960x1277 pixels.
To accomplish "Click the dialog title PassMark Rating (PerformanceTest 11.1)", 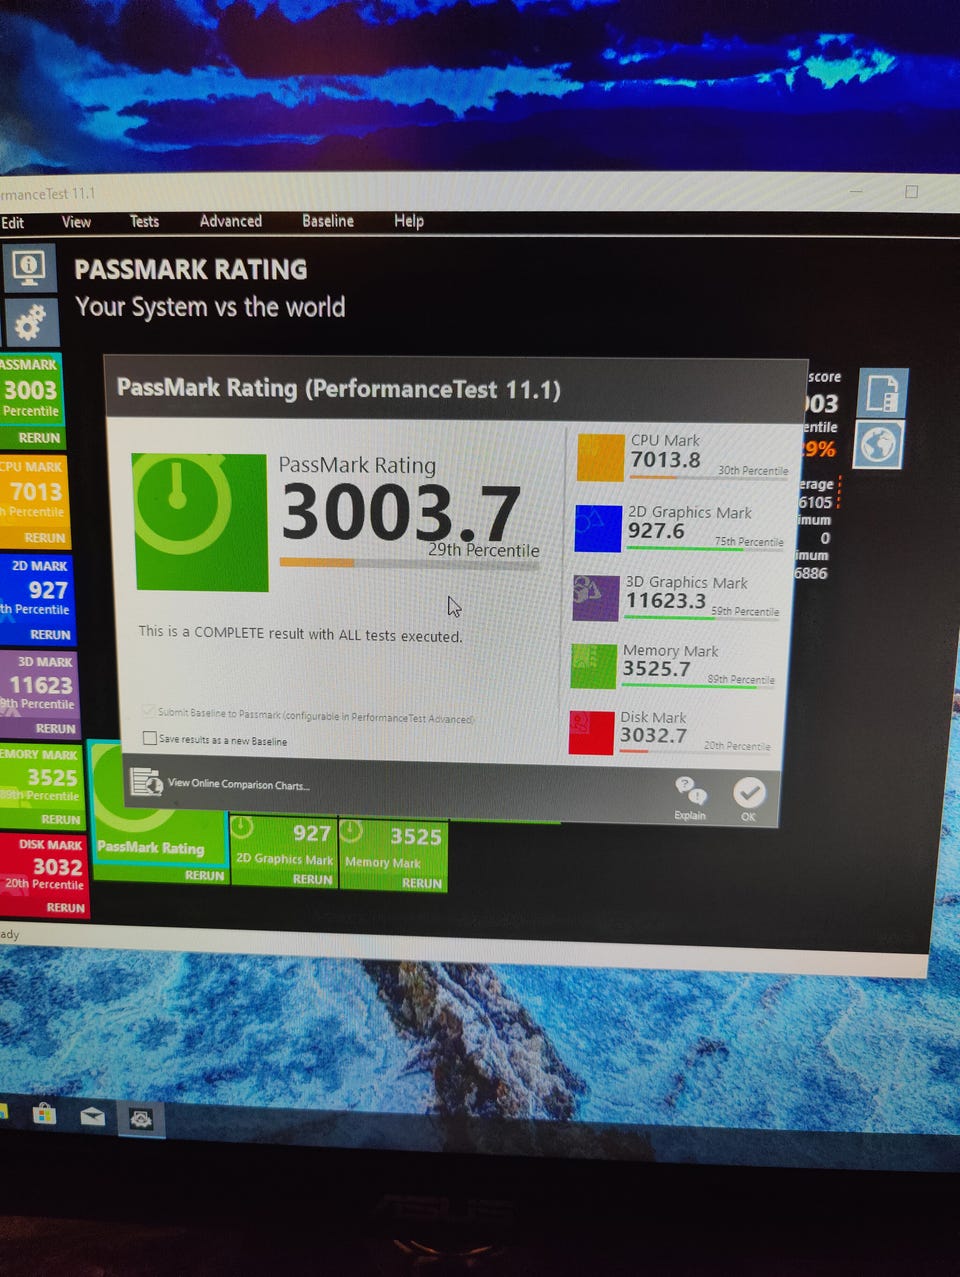I will pyautogui.click(x=339, y=388).
